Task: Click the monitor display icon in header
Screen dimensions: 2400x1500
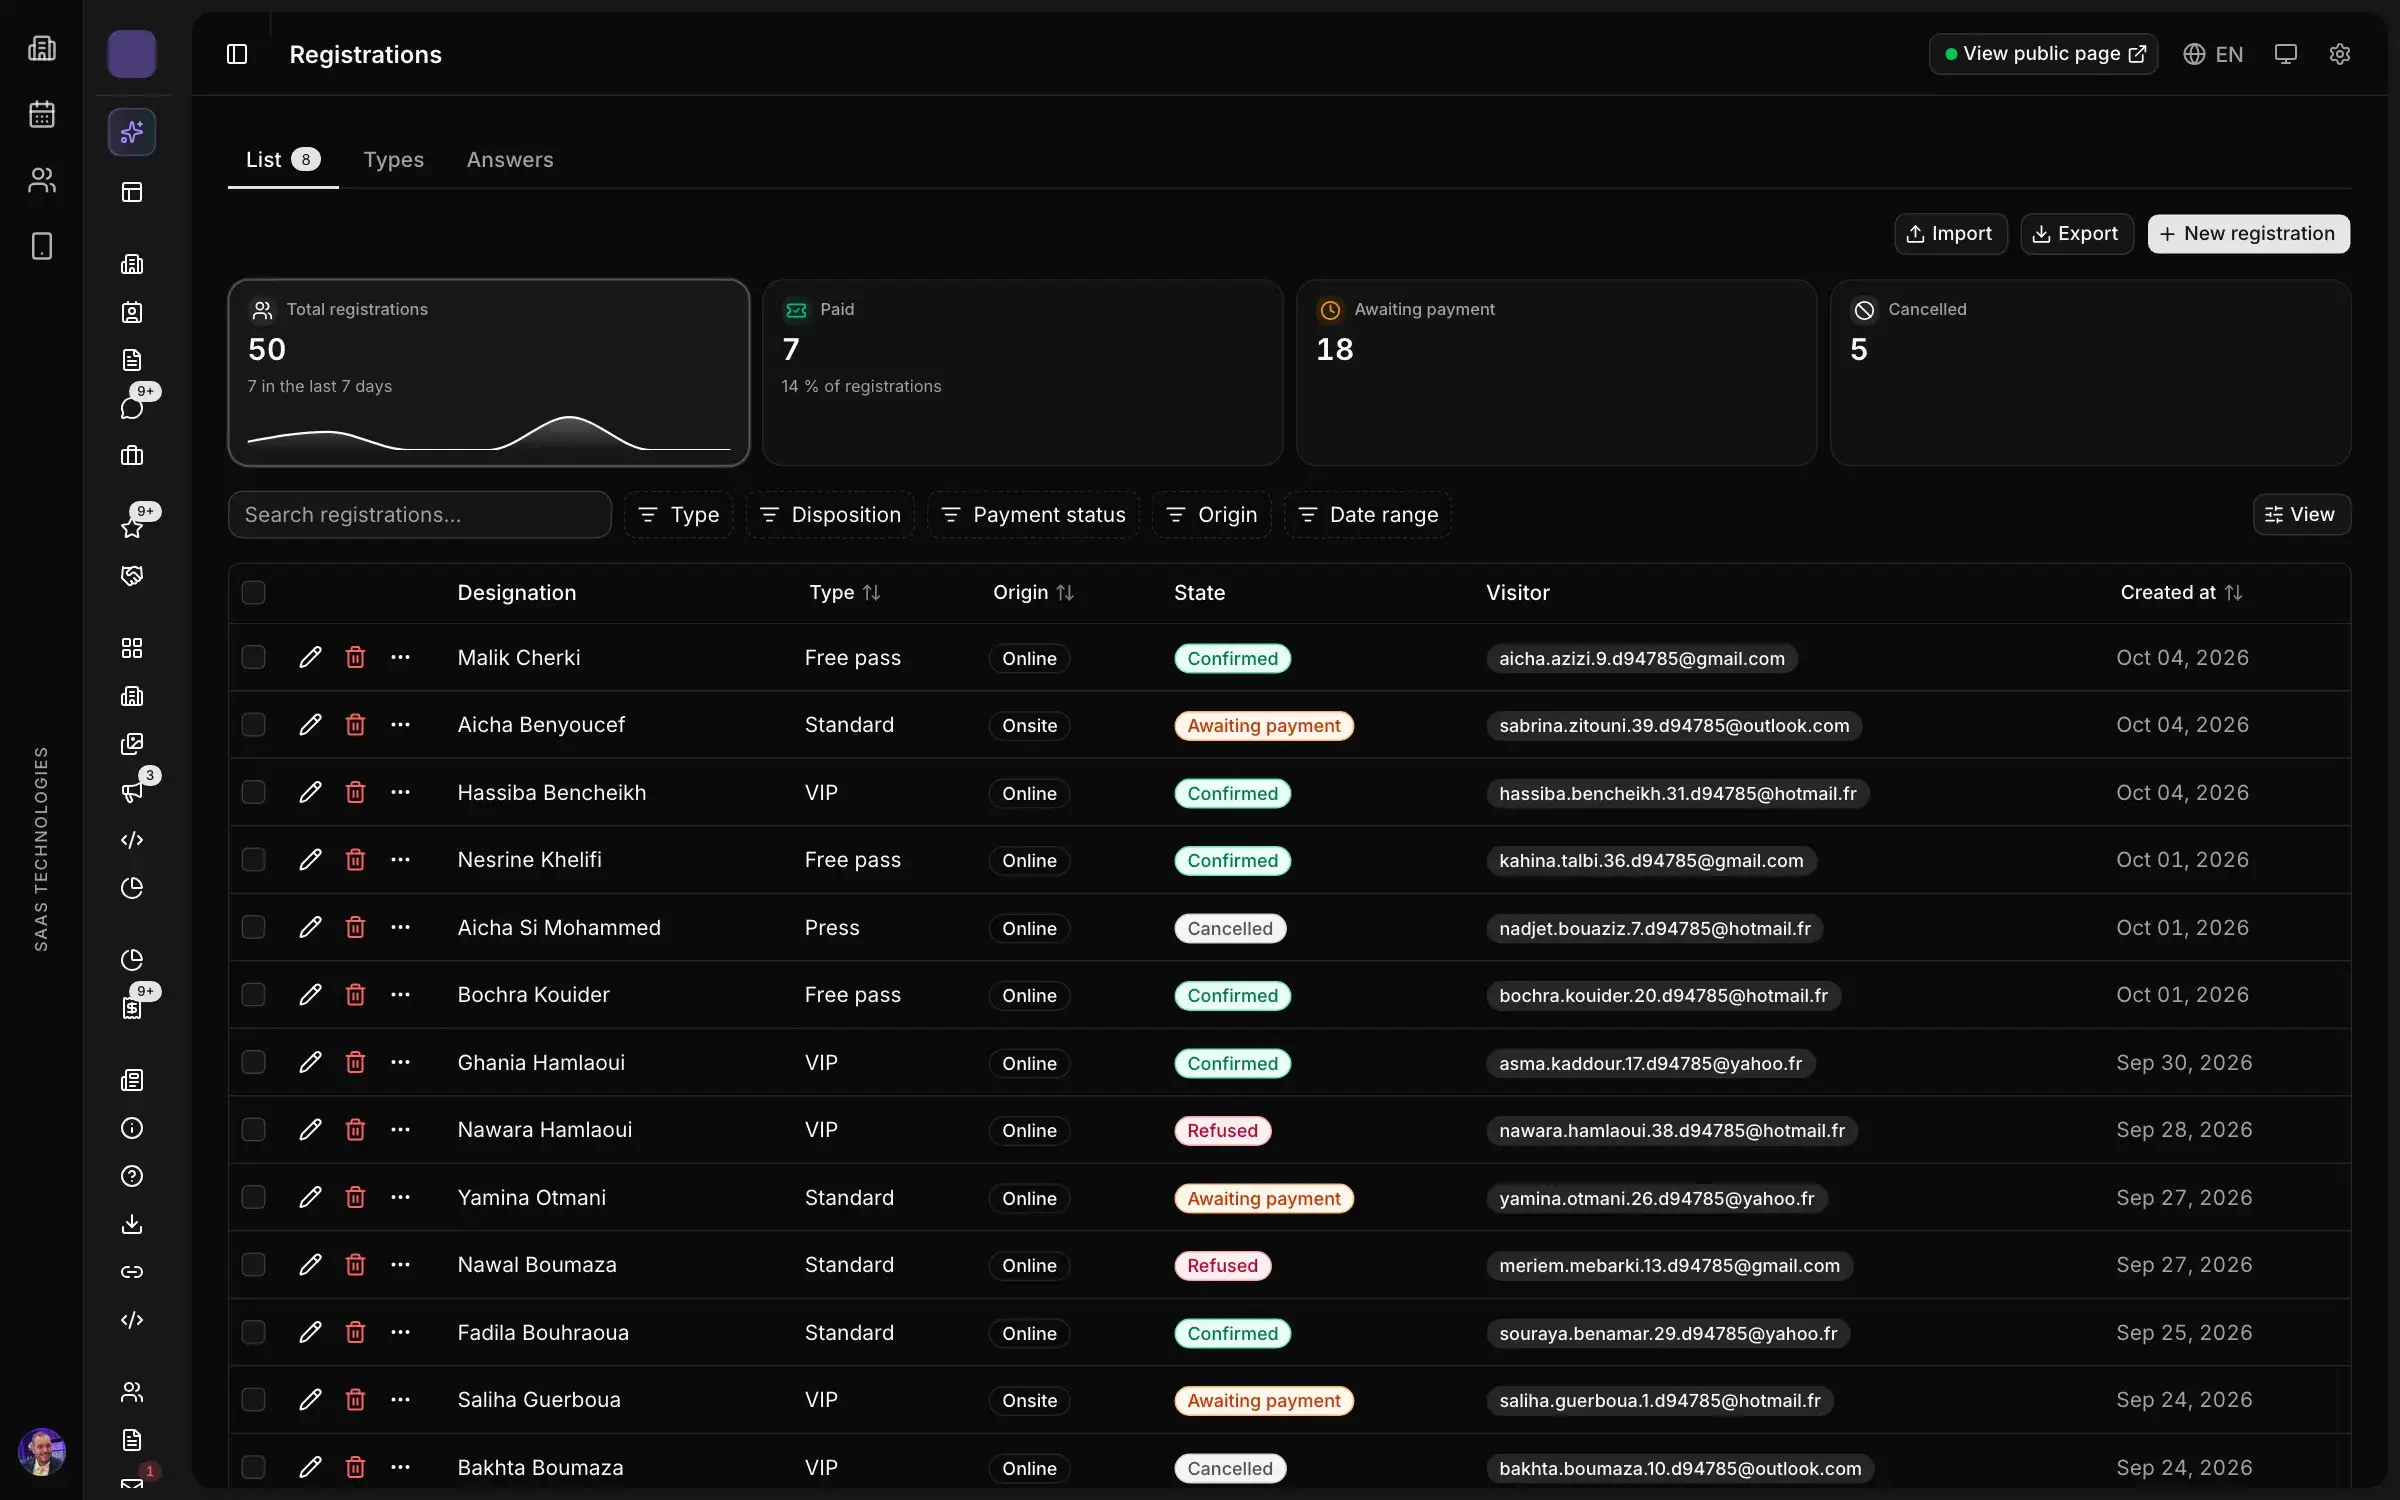Action: pyautogui.click(x=2285, y=54)
